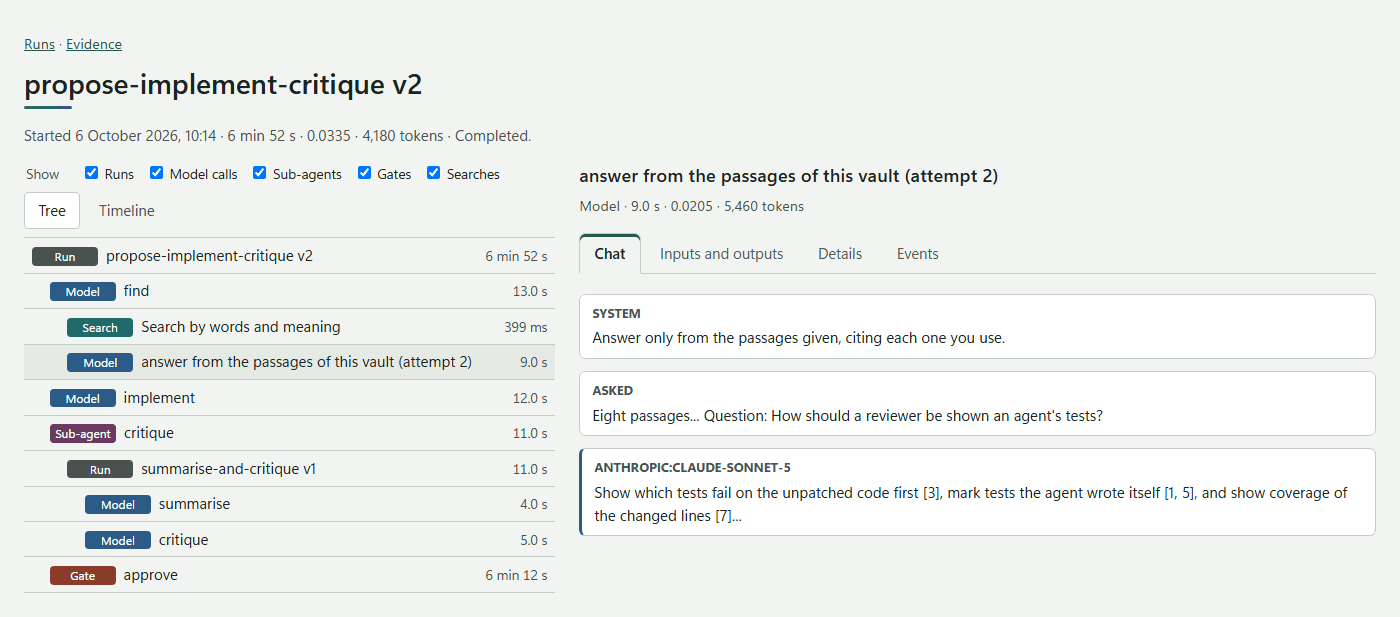Uncheck the Searches checkbox
Screen dimensions: 1400x617
click(434, 173)
